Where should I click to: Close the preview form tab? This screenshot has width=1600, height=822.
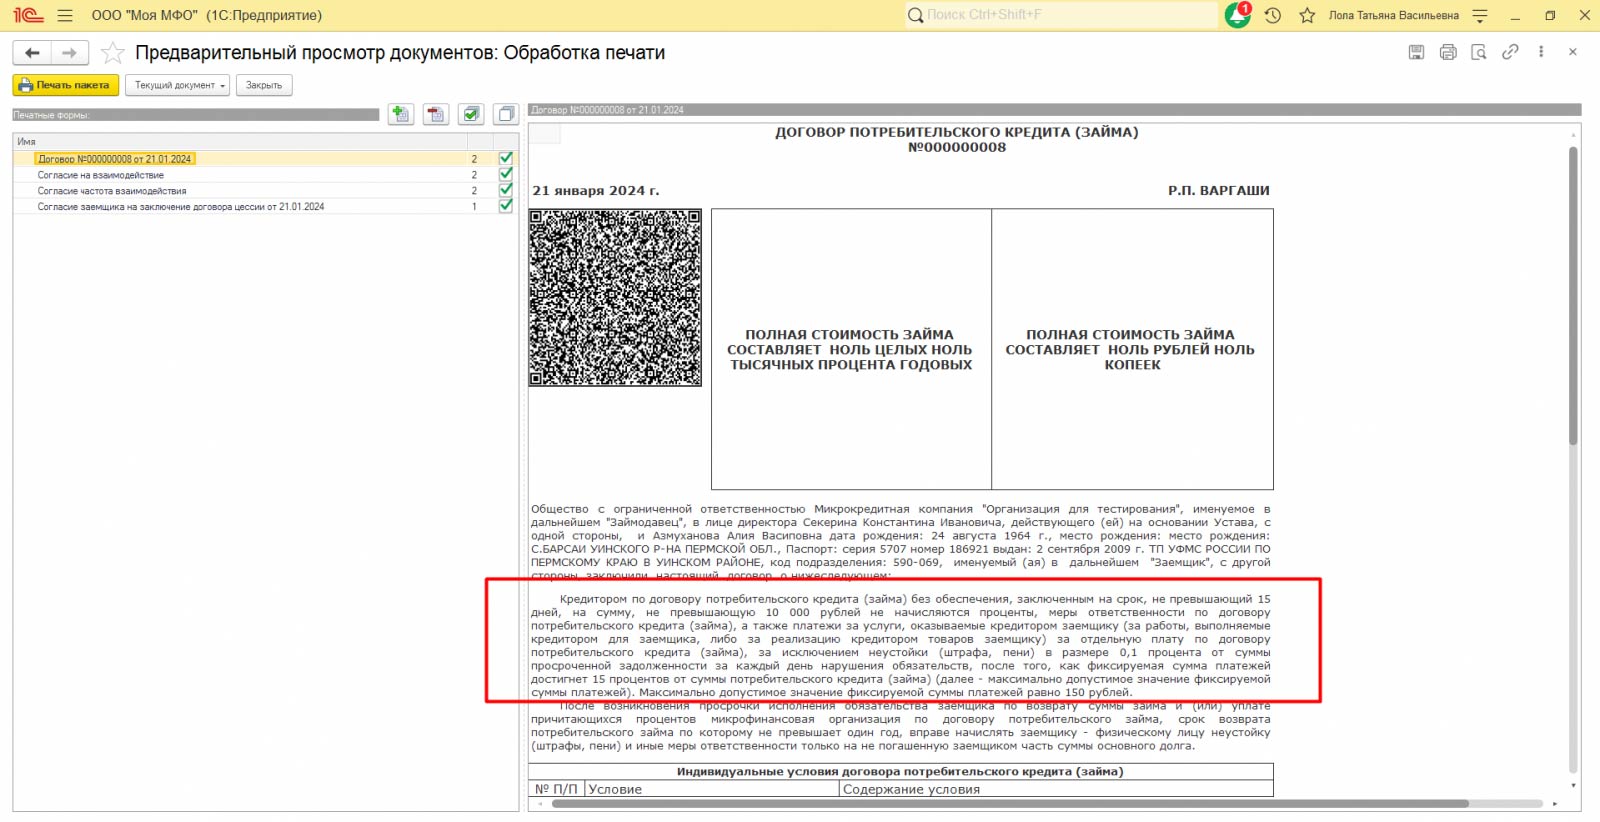pyautogui.click(x=1573, y=52)
